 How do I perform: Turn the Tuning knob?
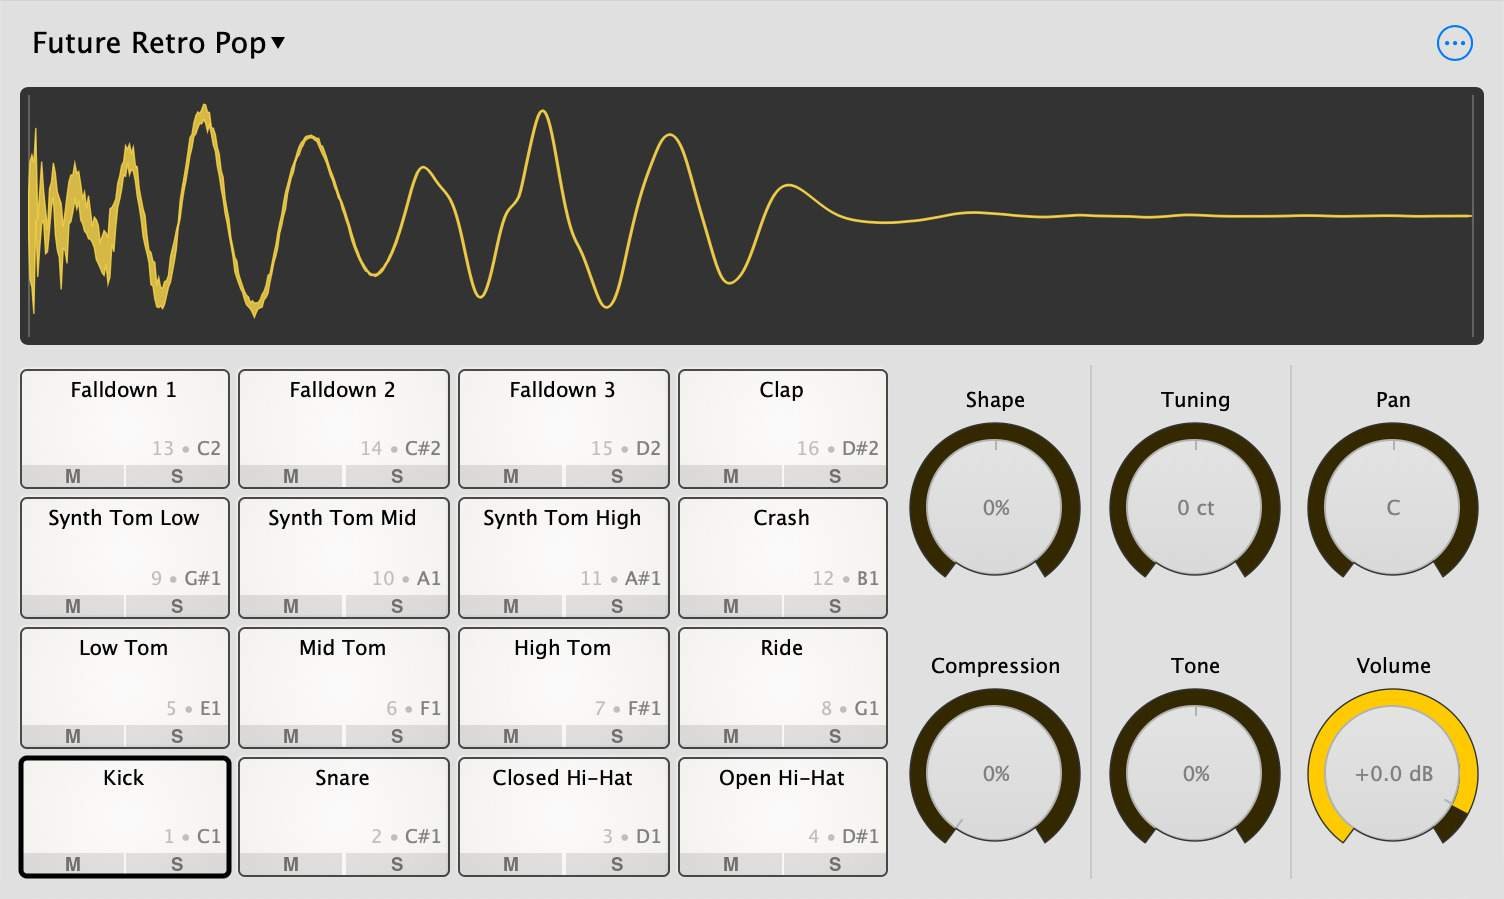pos(1194,508)
